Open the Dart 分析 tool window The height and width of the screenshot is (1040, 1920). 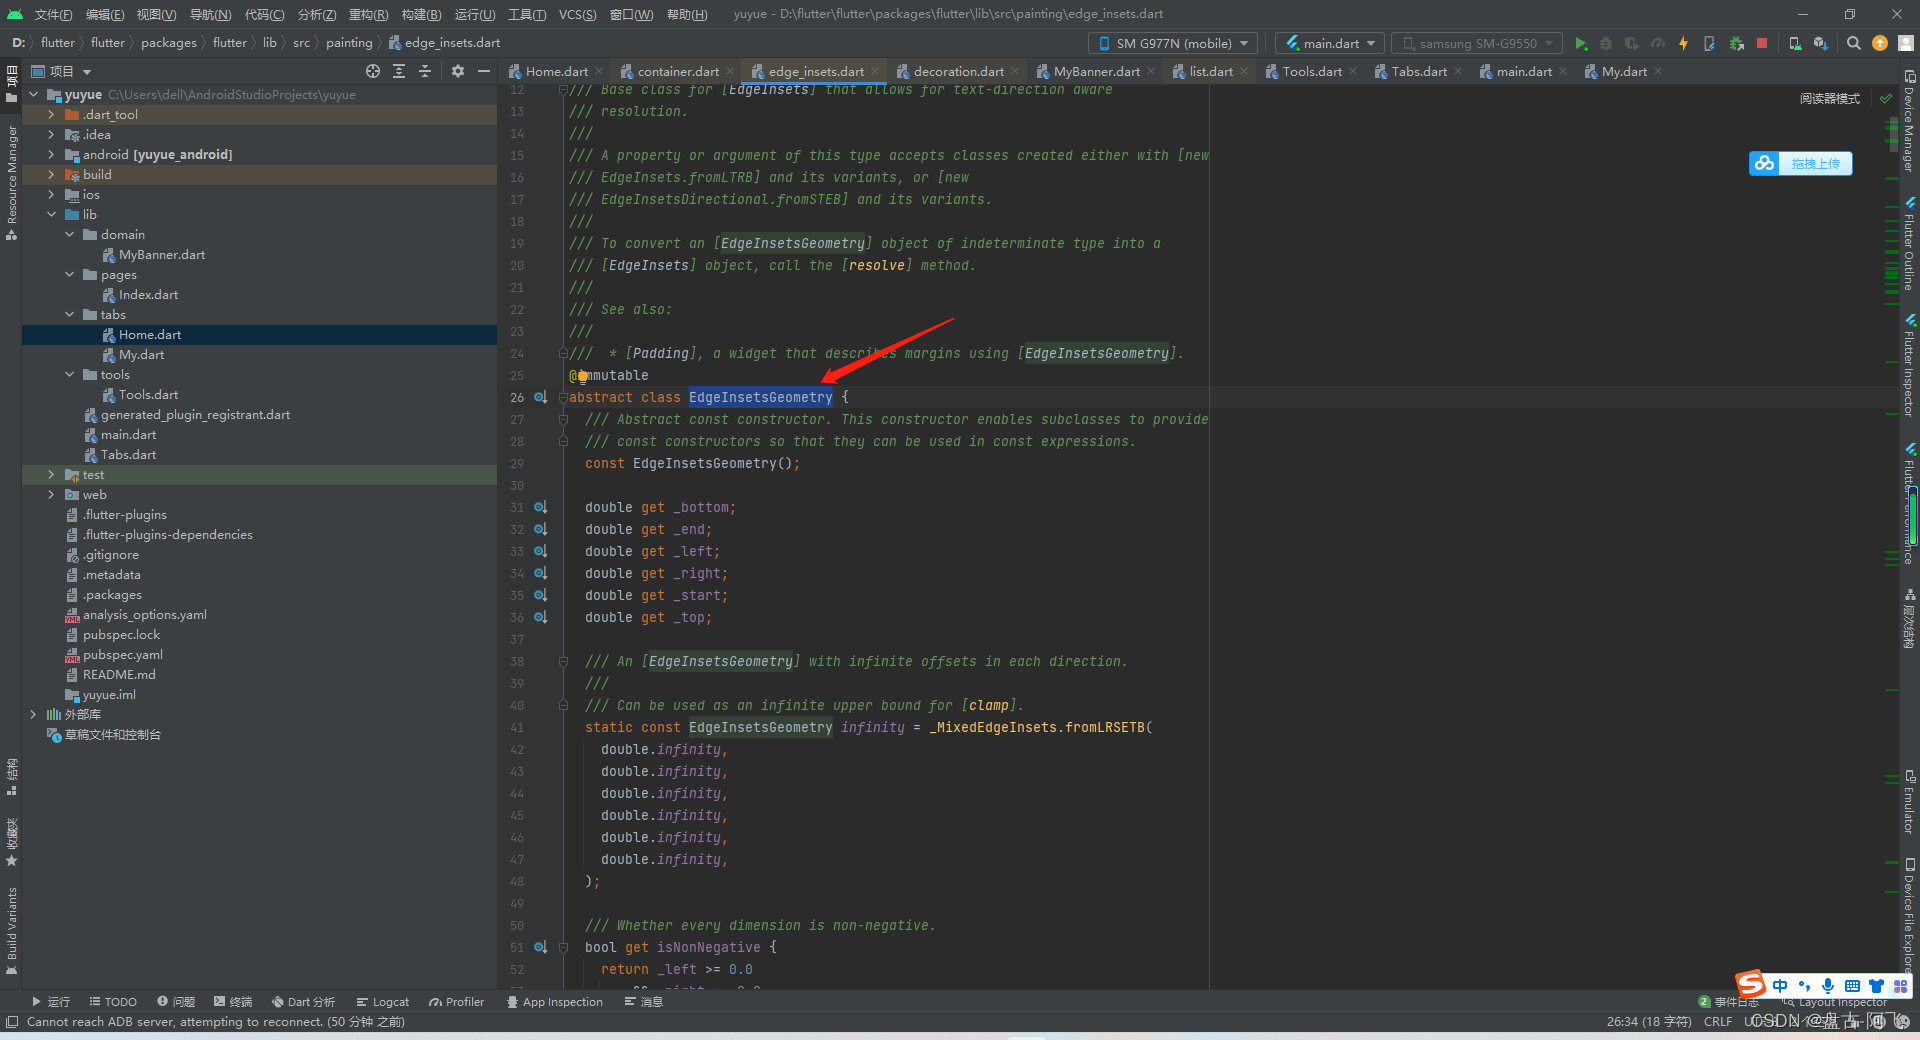[x=303, y=1001]
